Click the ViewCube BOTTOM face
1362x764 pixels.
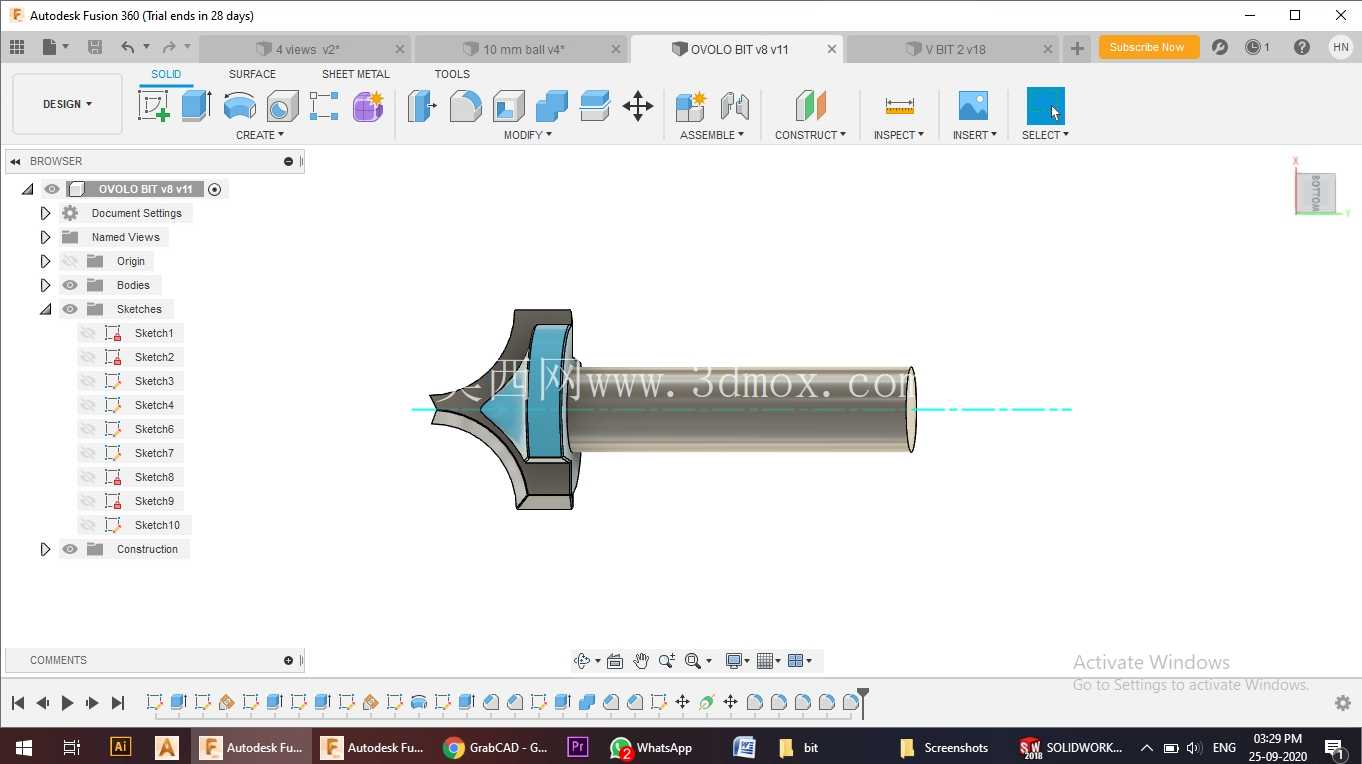click(1316, 192)
